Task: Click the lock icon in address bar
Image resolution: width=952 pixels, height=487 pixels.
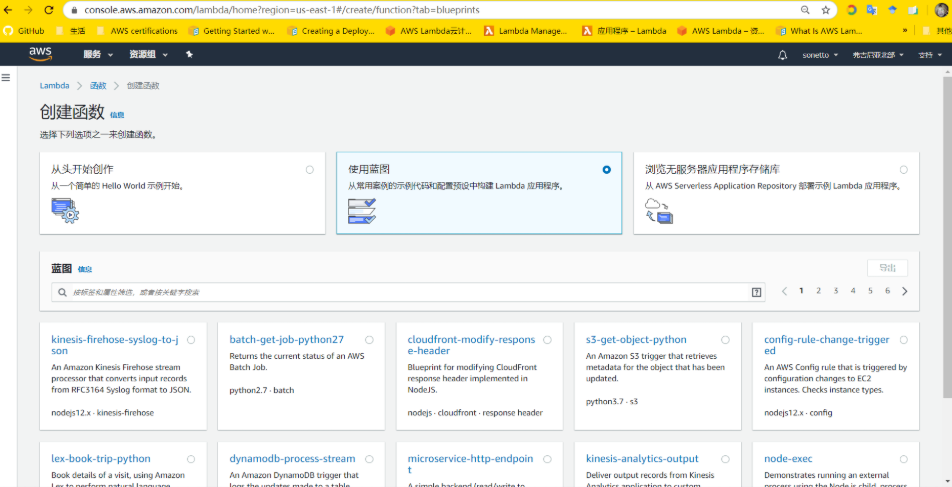Action: coord(75,10)
